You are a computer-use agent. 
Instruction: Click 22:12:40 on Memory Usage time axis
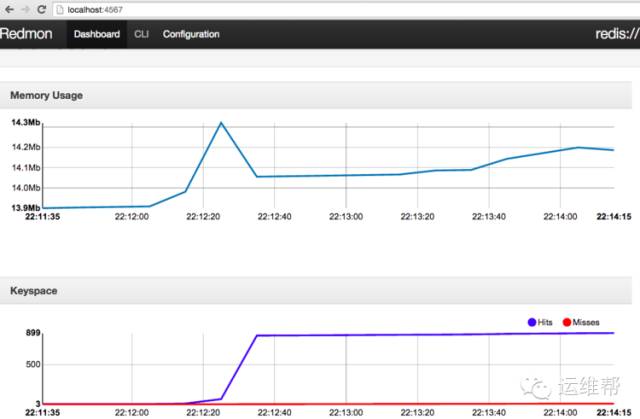[x=274, y=217]
